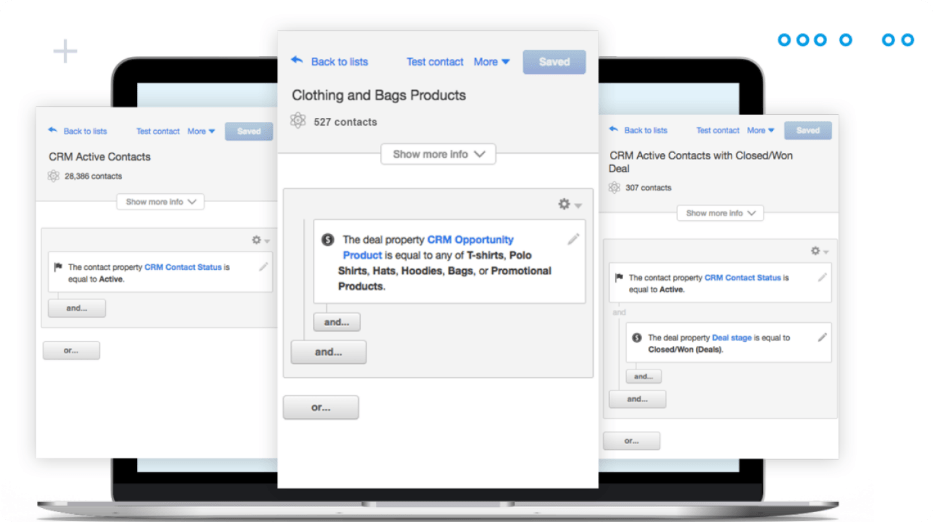Click outer and... button in Closed/Won Deal panel
Image resolution: width=933 pixels, height=522 pixels.
(637, 399)
